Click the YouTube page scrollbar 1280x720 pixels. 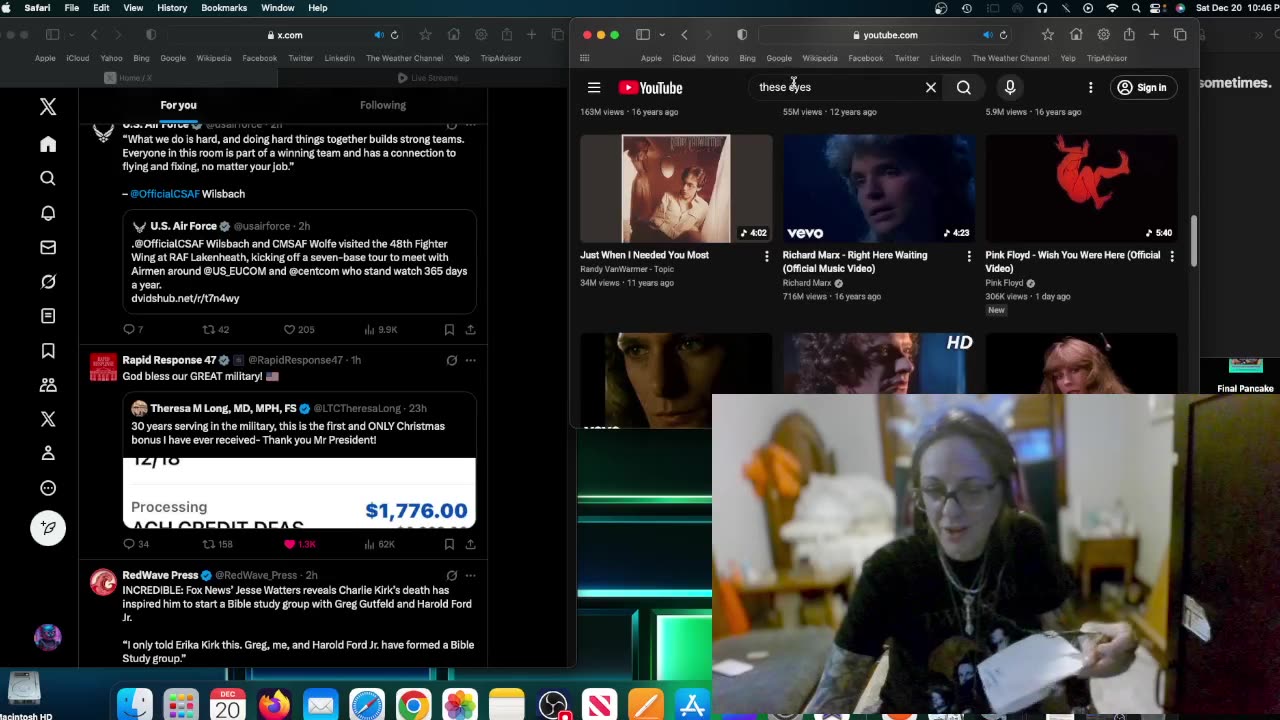click(1193, 241)
